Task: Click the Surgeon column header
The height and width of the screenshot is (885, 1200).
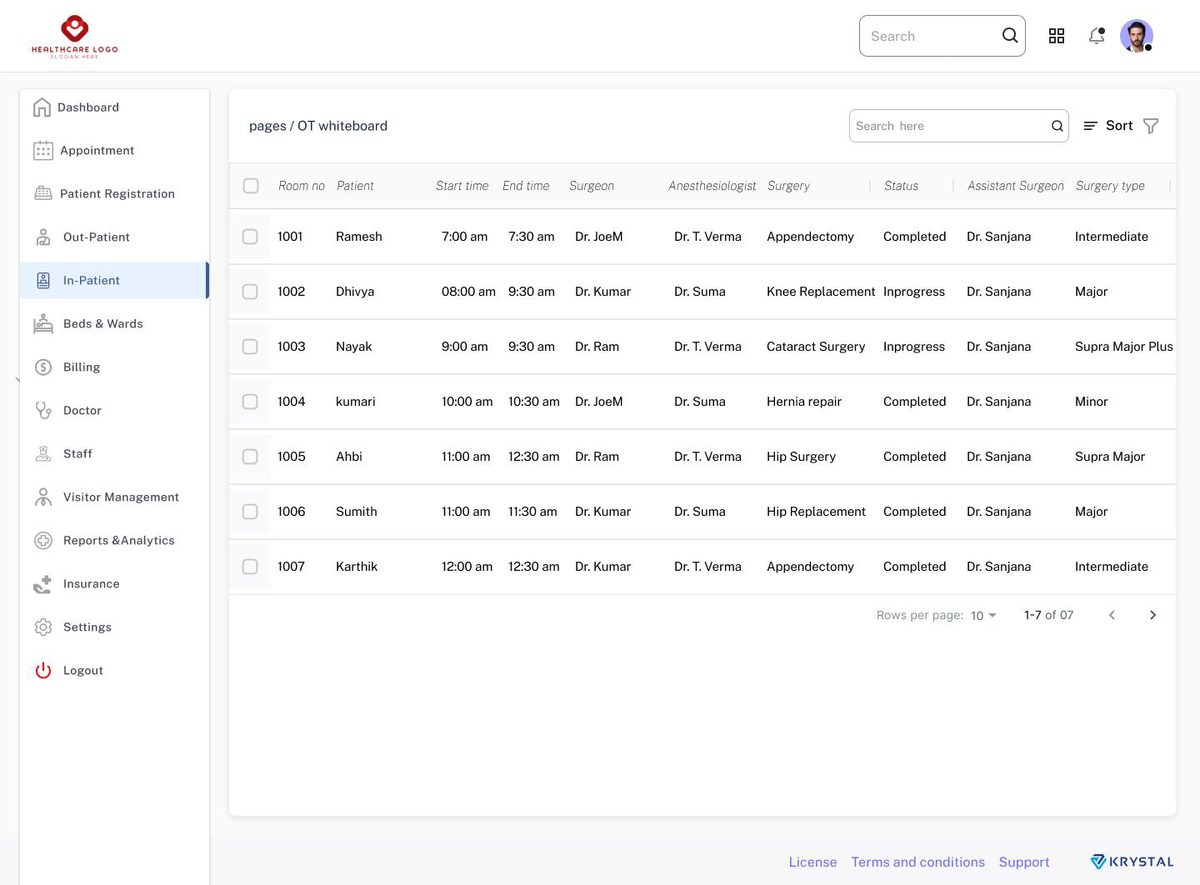Action: pyautogui.click(x=592, y=186)
